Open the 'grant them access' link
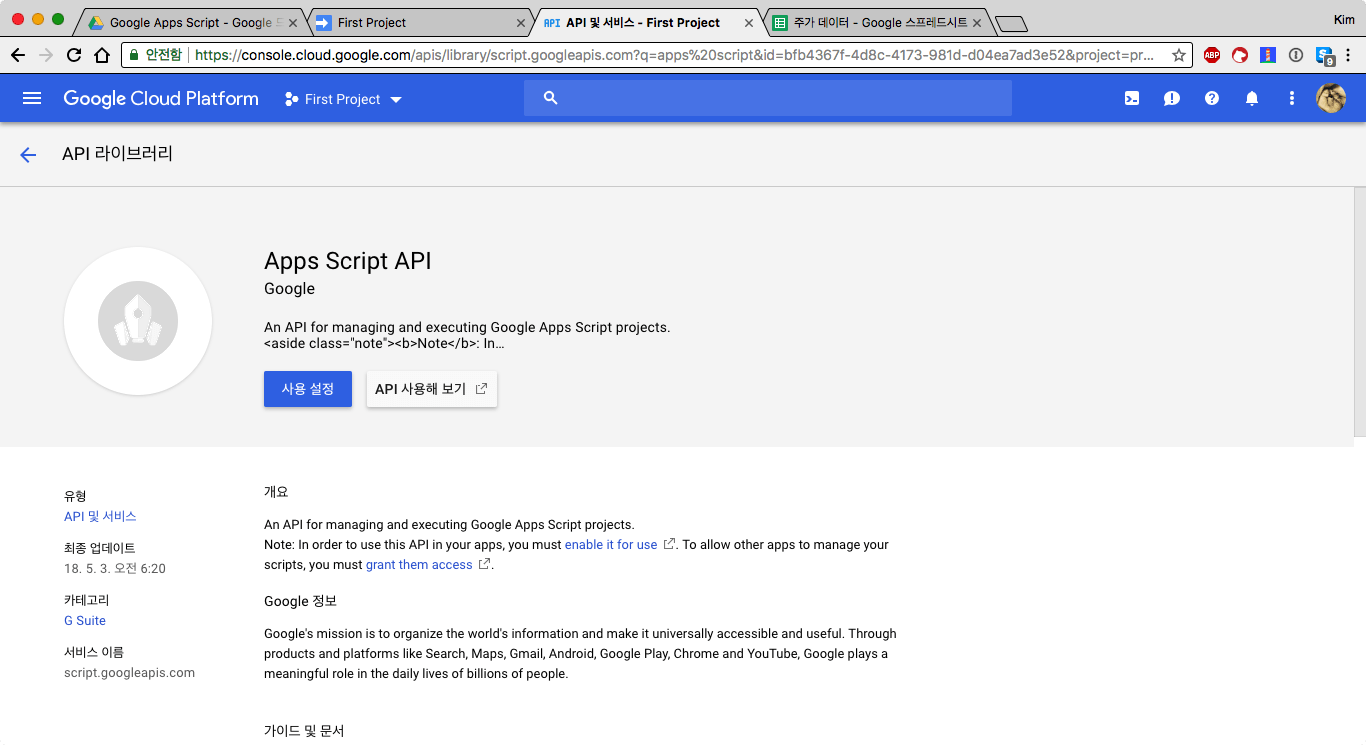The height and width of the screenshot is (745, 1366). pyautogui.click(x=419, y=565)
